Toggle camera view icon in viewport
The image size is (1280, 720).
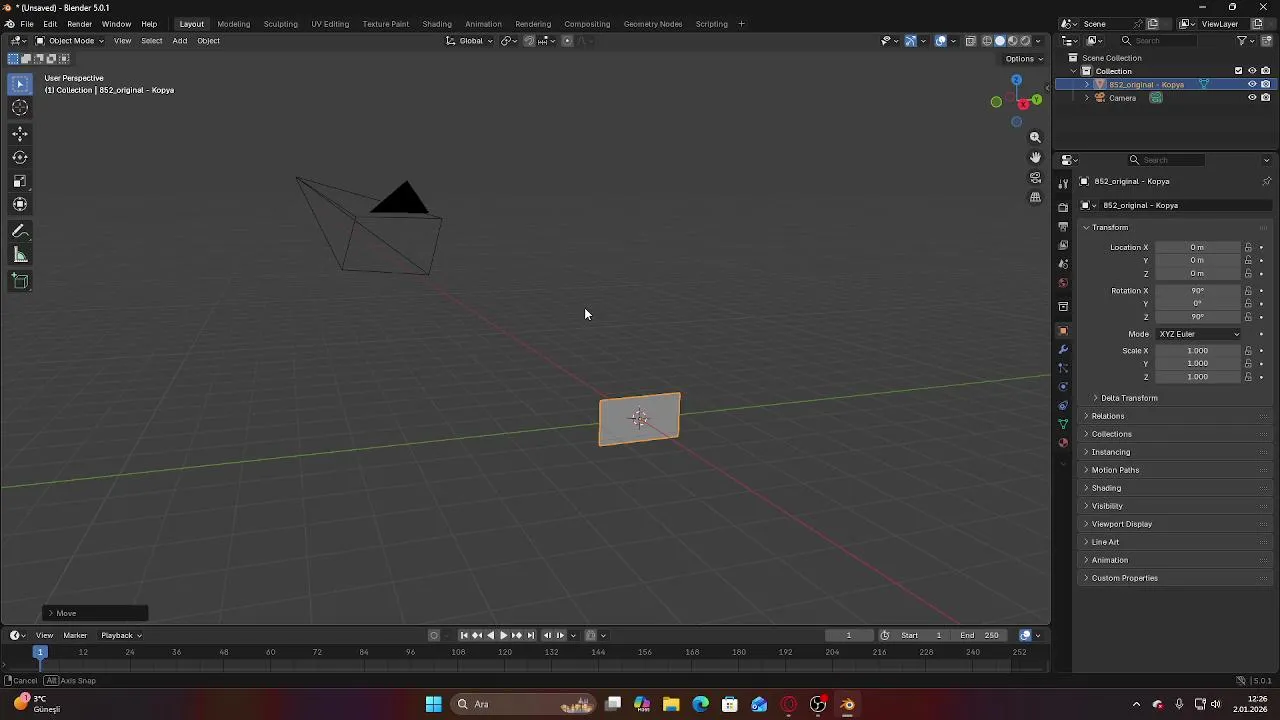[1035, 177]
